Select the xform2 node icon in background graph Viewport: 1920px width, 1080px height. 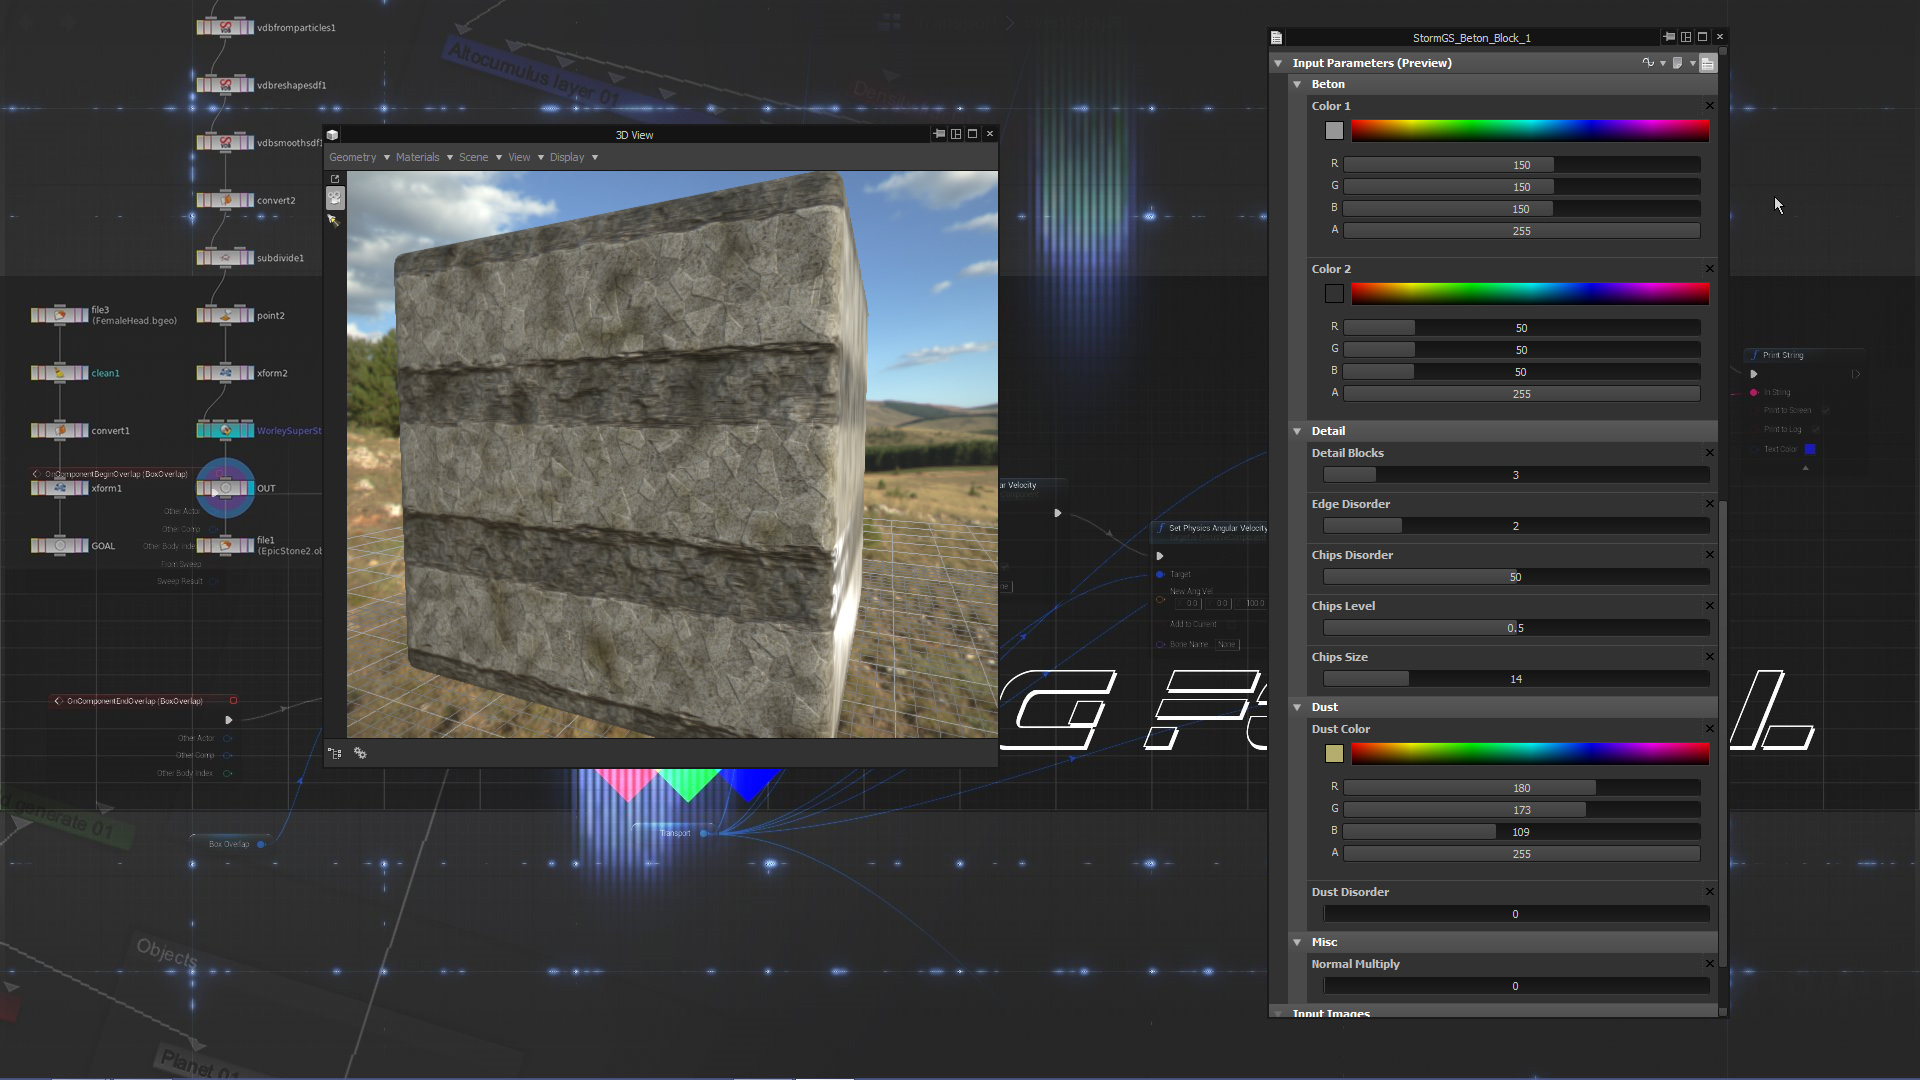tap(225, 373)
